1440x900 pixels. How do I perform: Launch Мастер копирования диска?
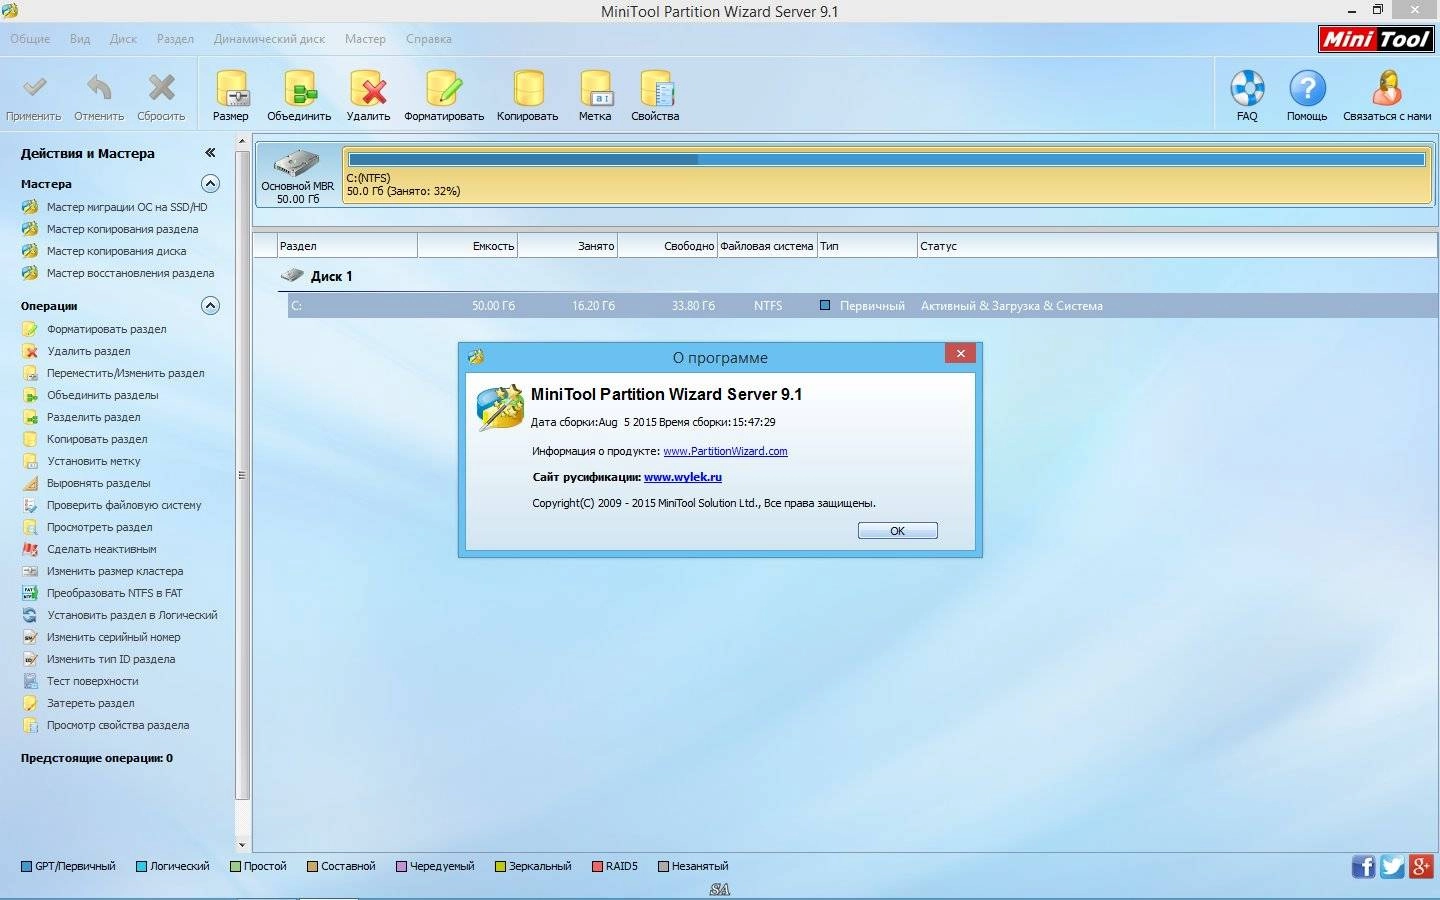pos(116,251)
